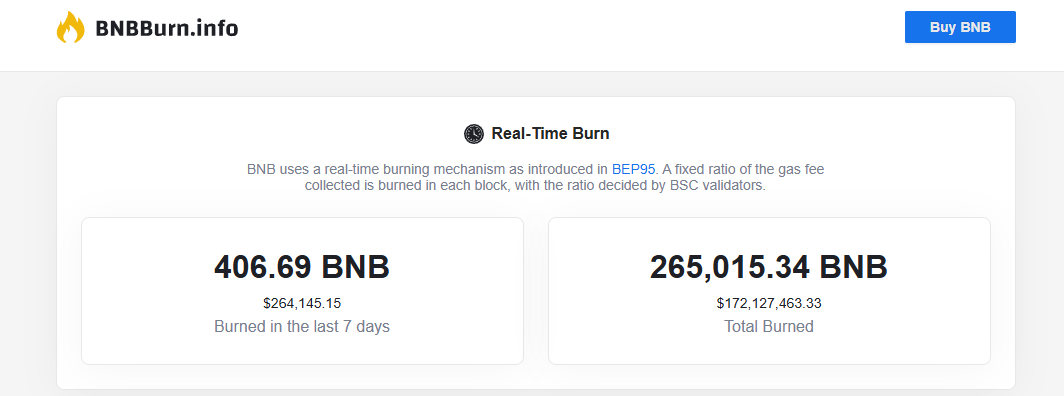Click the Buy BNB button

960,27
